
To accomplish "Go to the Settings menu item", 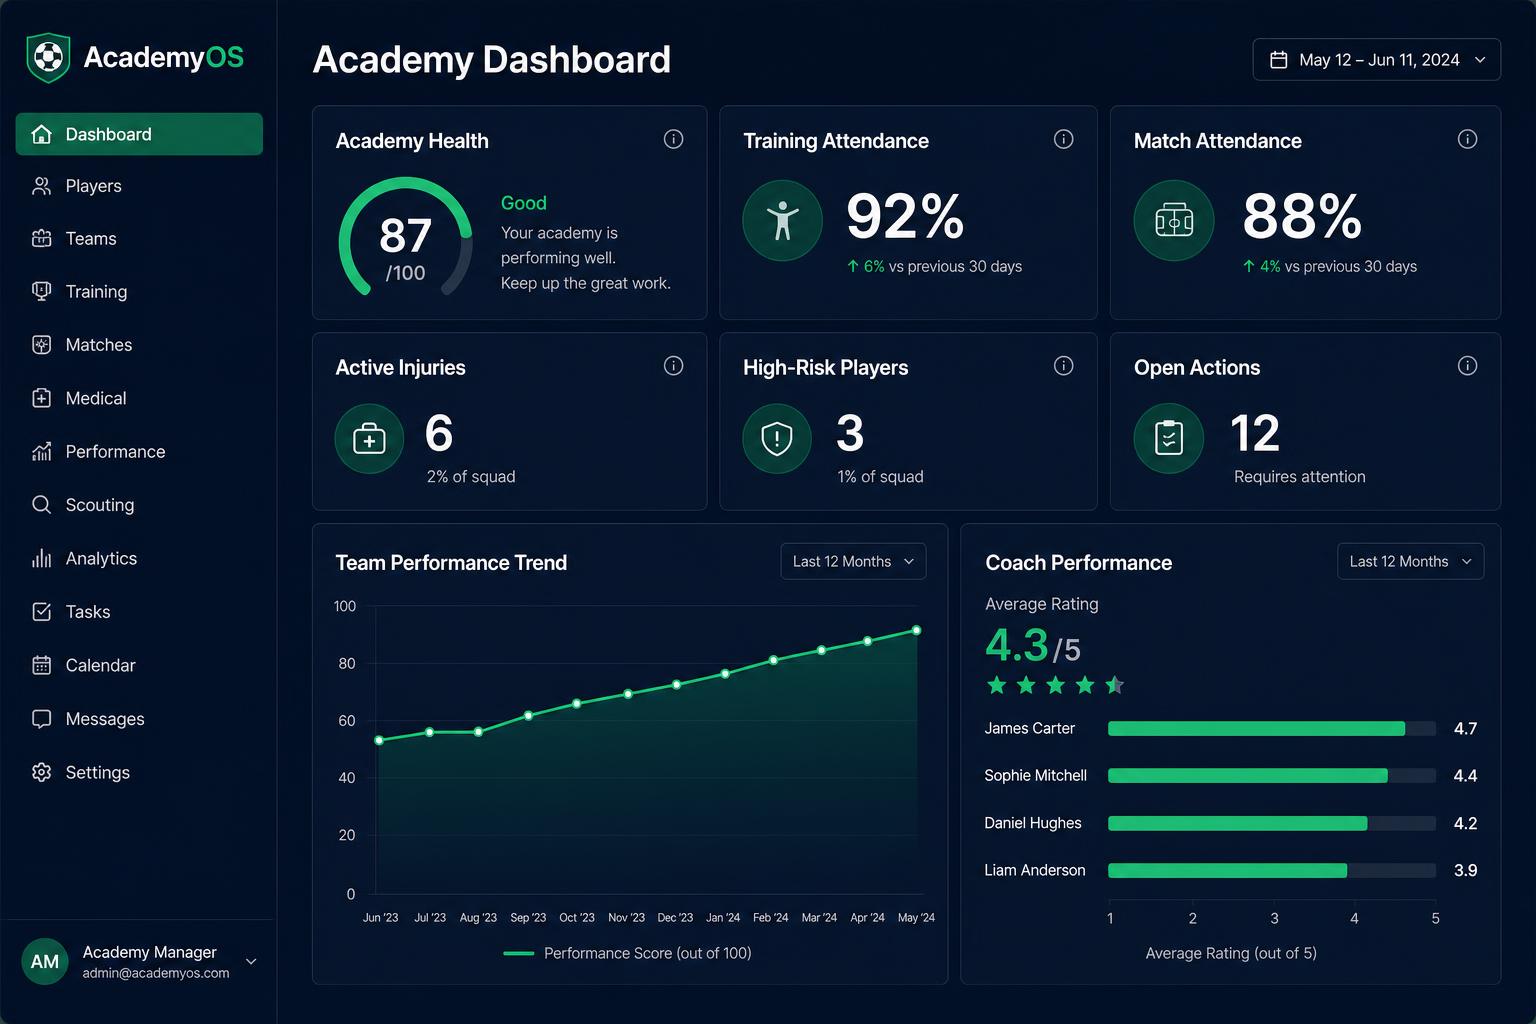I will [x=139, y=772].
